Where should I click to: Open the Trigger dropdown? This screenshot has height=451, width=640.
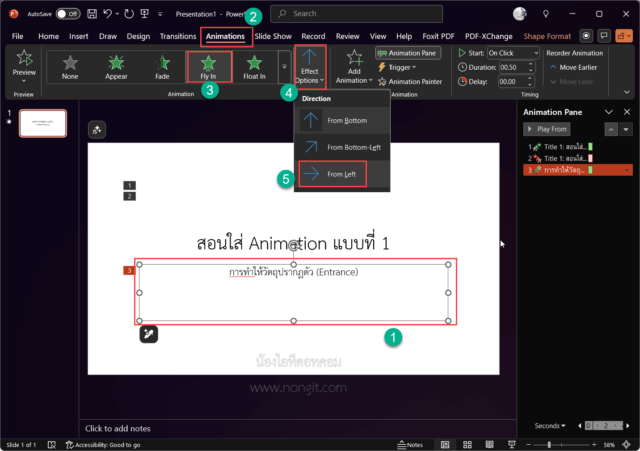click(x=397, y=67)
